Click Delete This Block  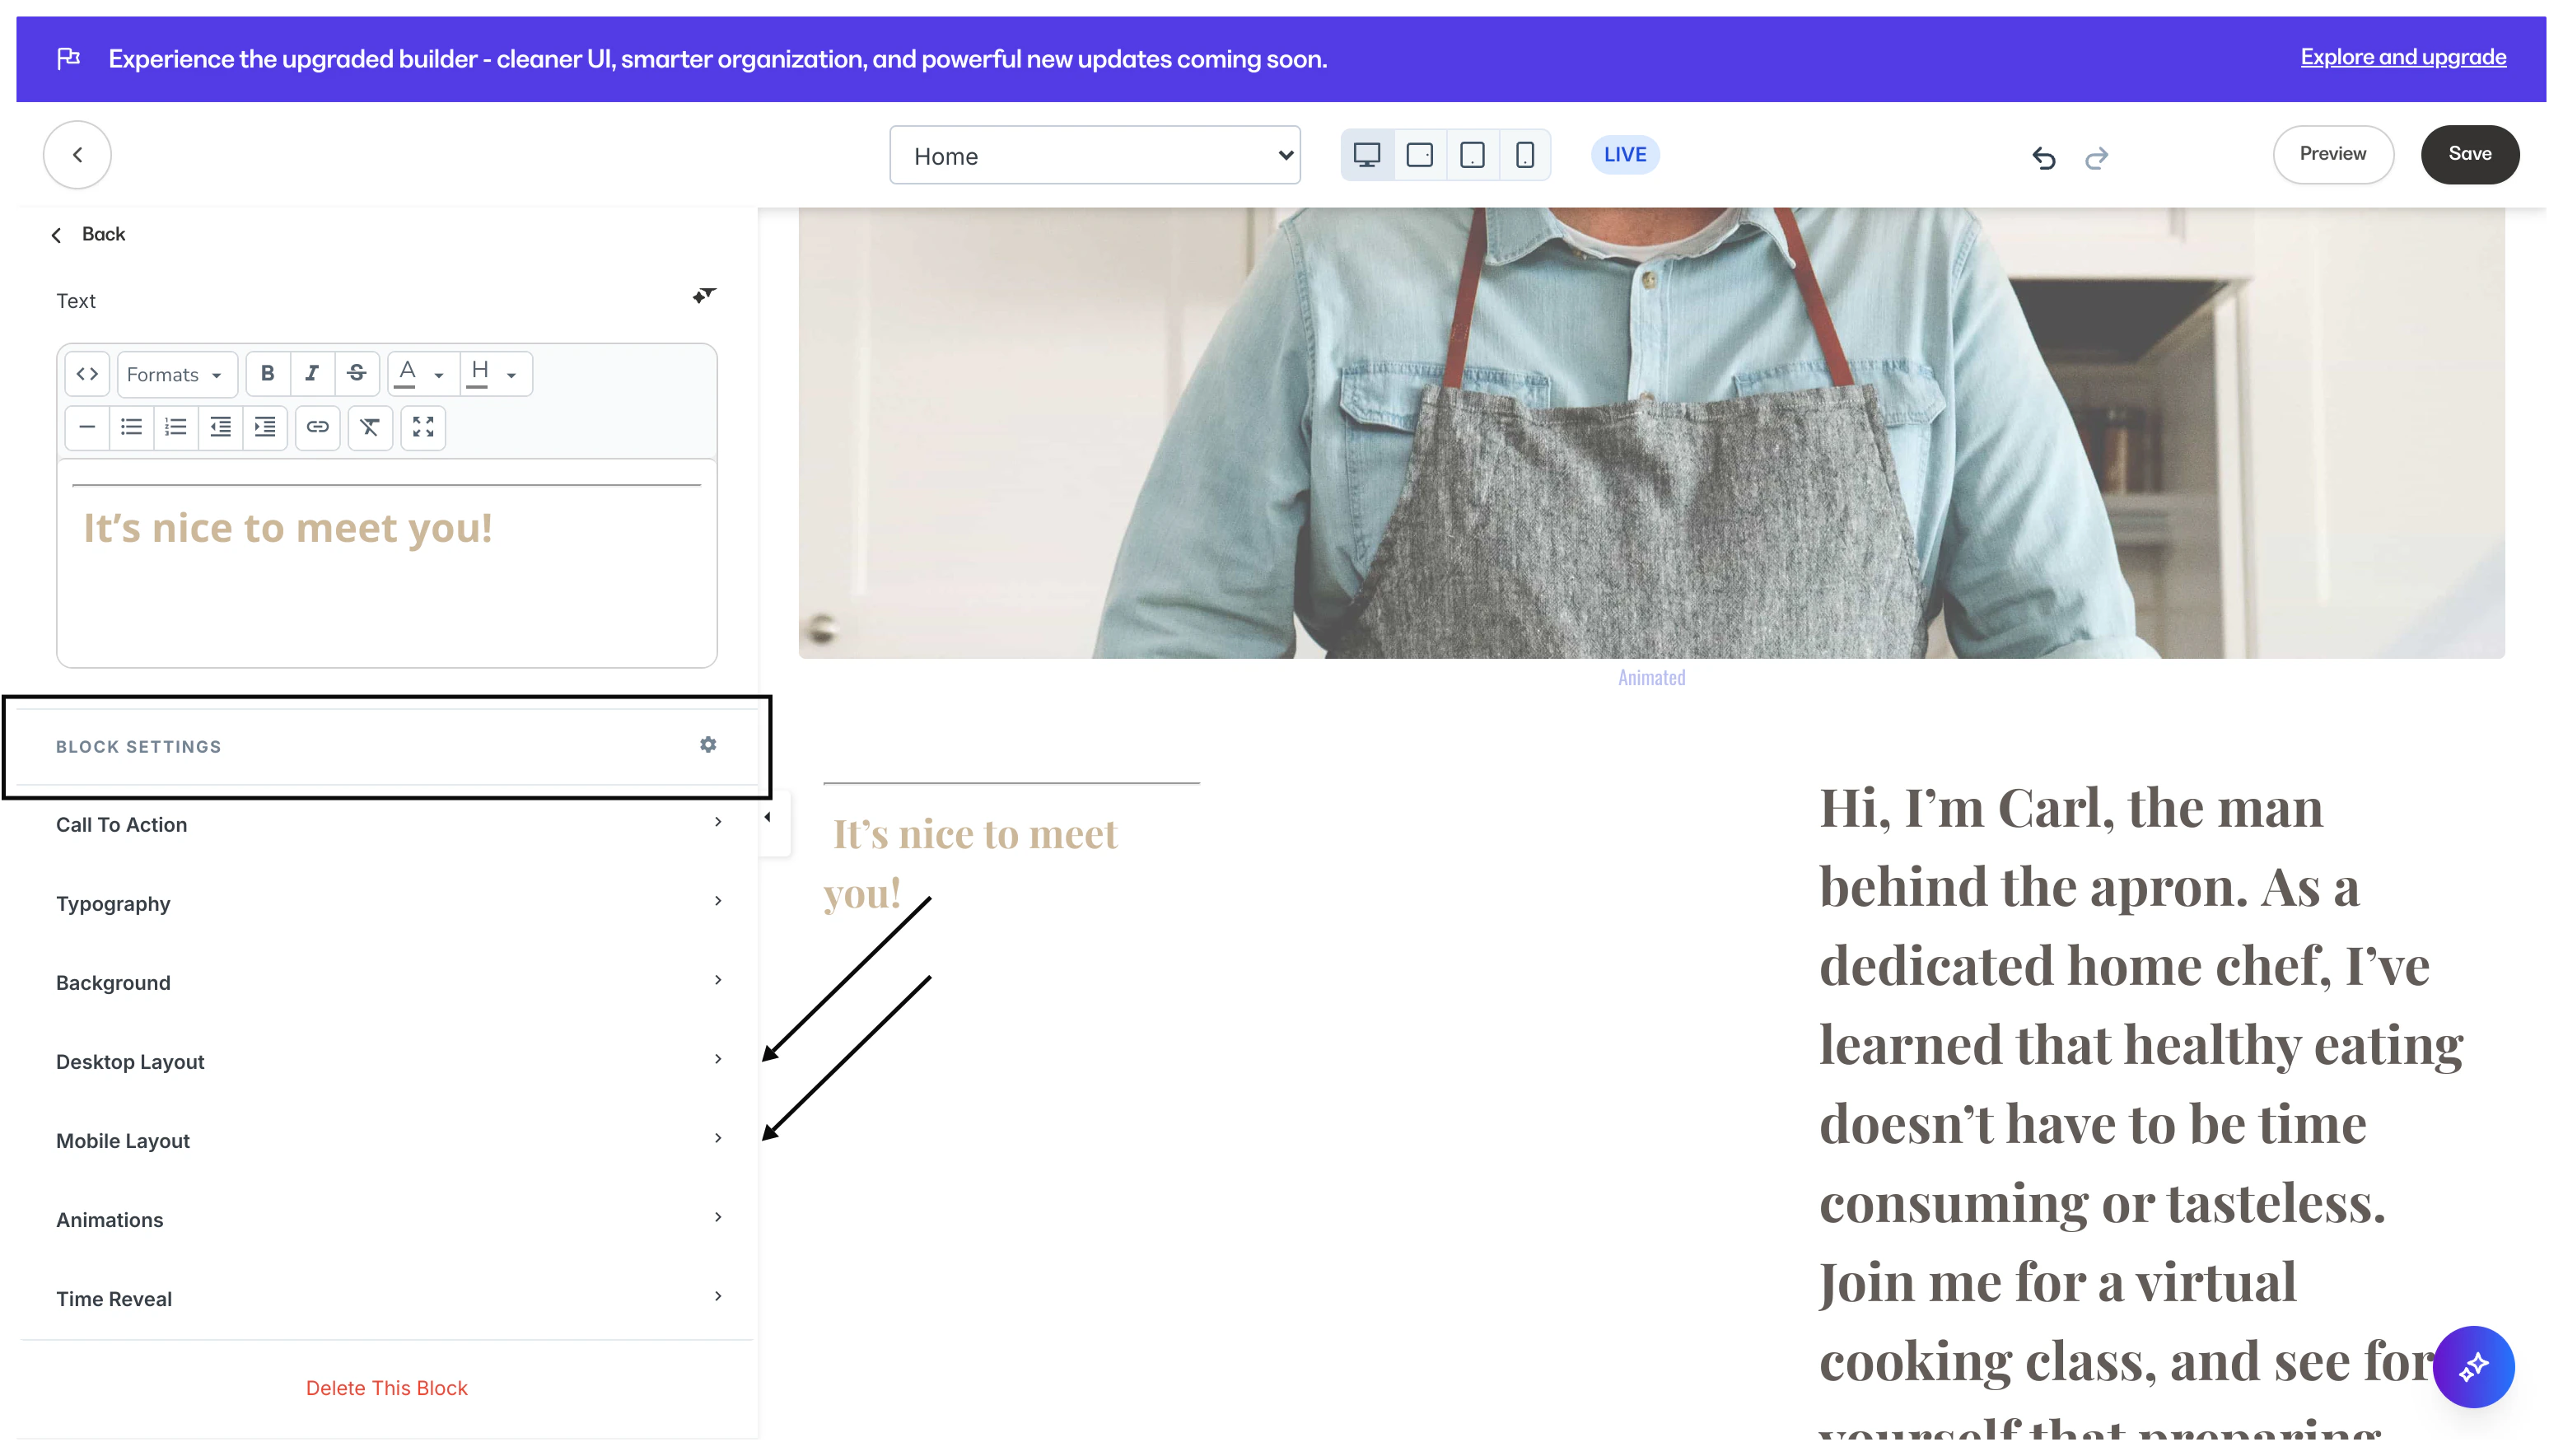click(x=387, y=1388)
